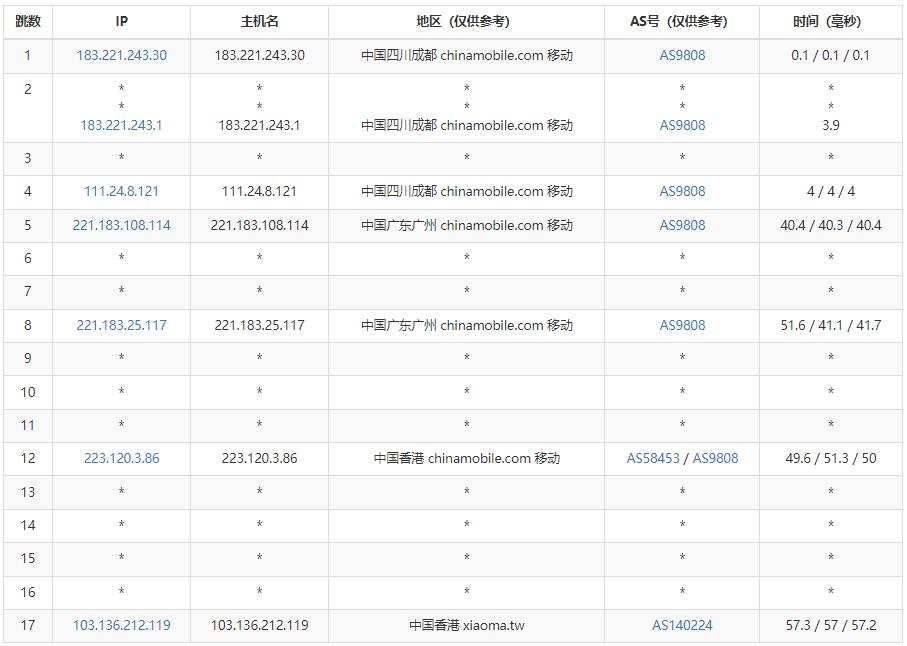Open IP link 111.24.8.121
This screenshot has height=646, width=907.
pyautogui.click(x=121, y=191)
